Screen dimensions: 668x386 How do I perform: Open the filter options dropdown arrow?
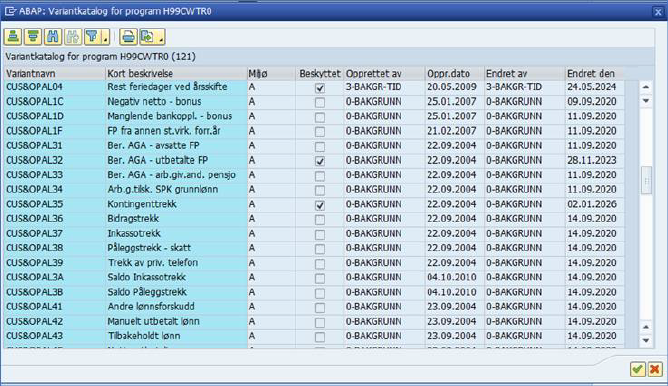coord(106,37)
